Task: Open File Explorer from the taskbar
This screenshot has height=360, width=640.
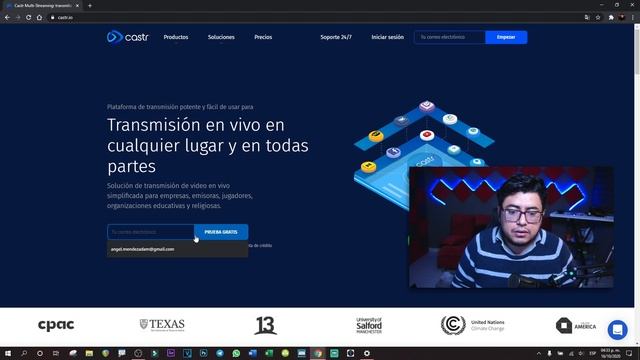Action: 89,353
